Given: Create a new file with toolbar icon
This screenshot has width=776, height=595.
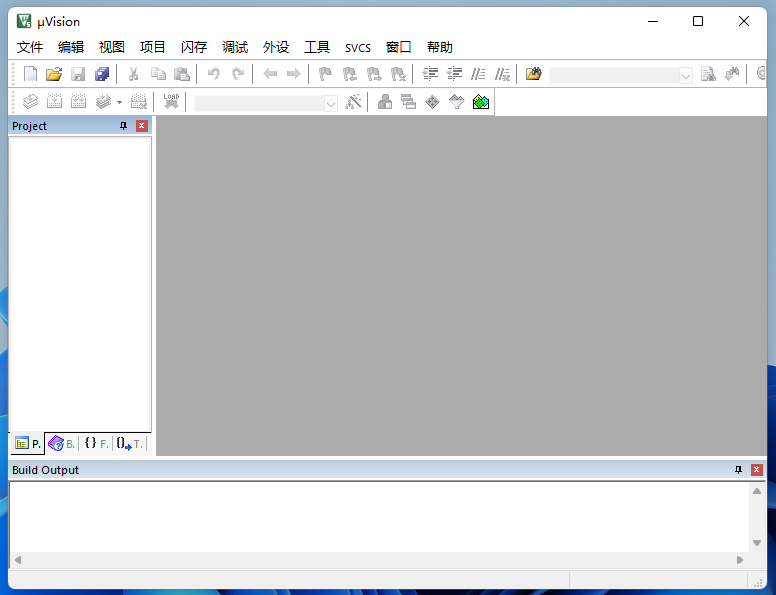Looking at the screenshot, I should 30,74.
